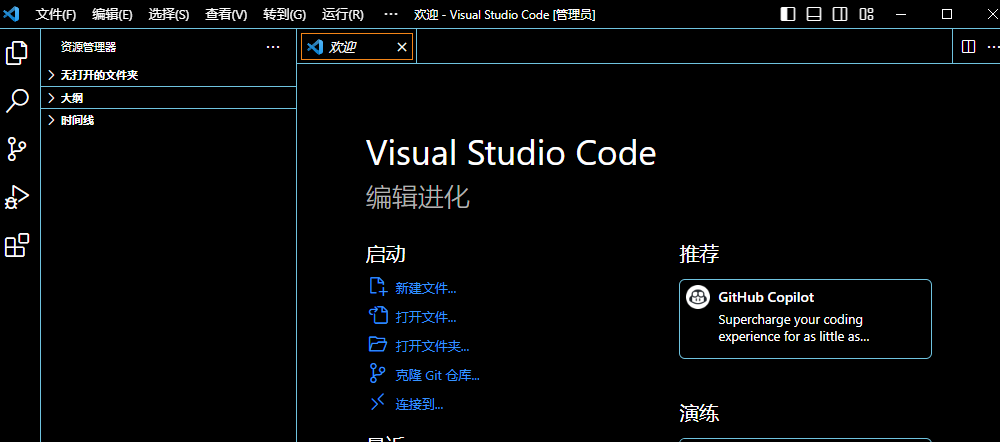Click the 打开文件... link
This screenshot has width=1000, height=442.
tap(425, 317)
